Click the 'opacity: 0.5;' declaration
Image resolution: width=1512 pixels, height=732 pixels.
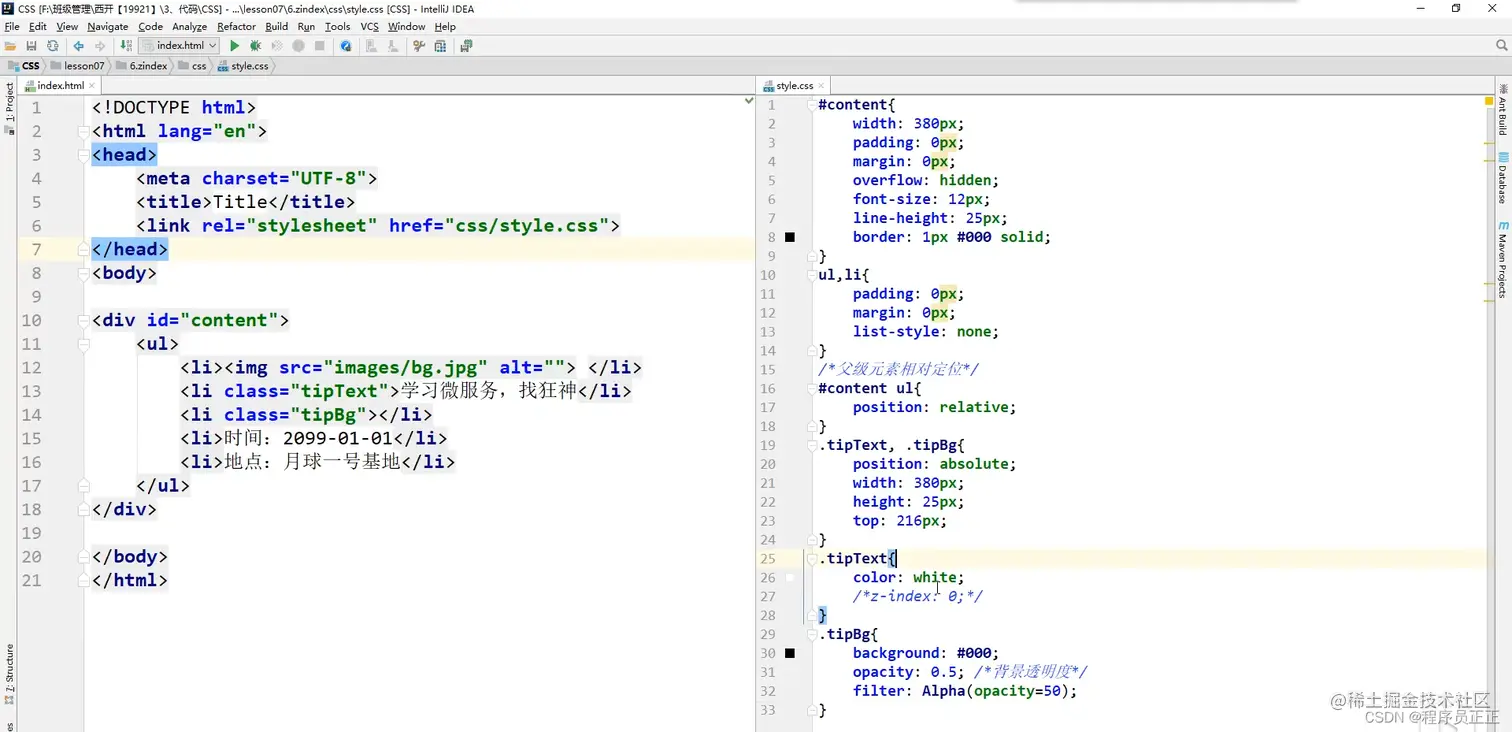[908, 672]
